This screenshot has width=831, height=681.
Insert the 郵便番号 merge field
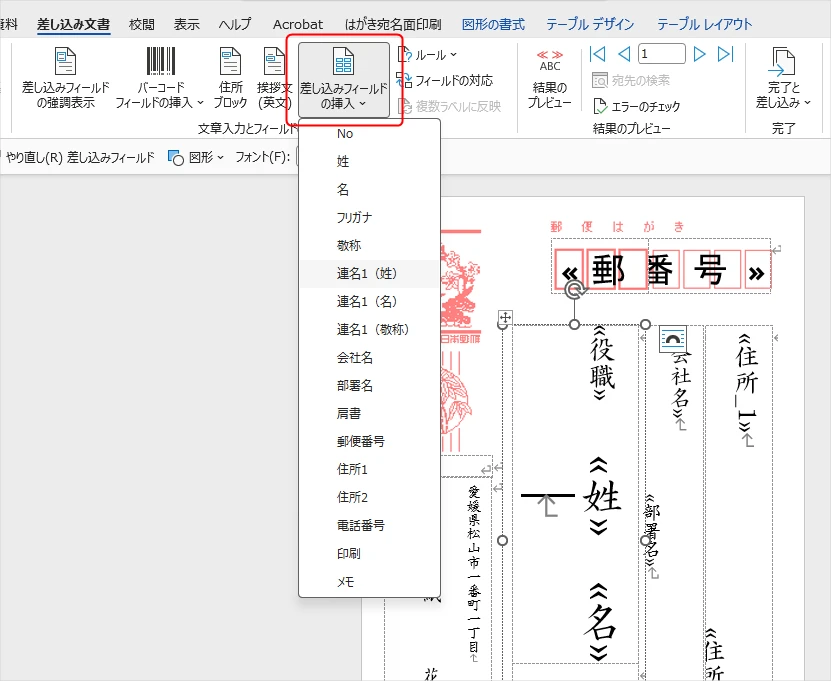coord(360,438)
